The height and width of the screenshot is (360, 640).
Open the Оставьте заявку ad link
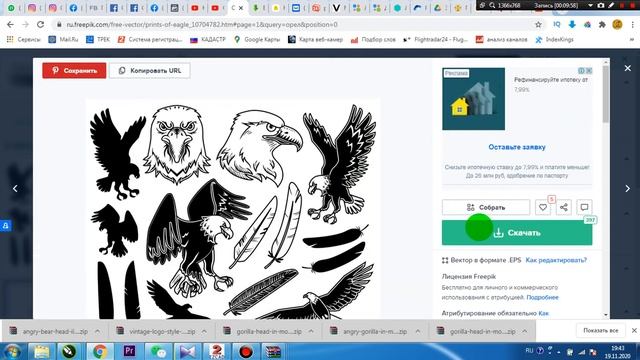click(x=517, y=147)
